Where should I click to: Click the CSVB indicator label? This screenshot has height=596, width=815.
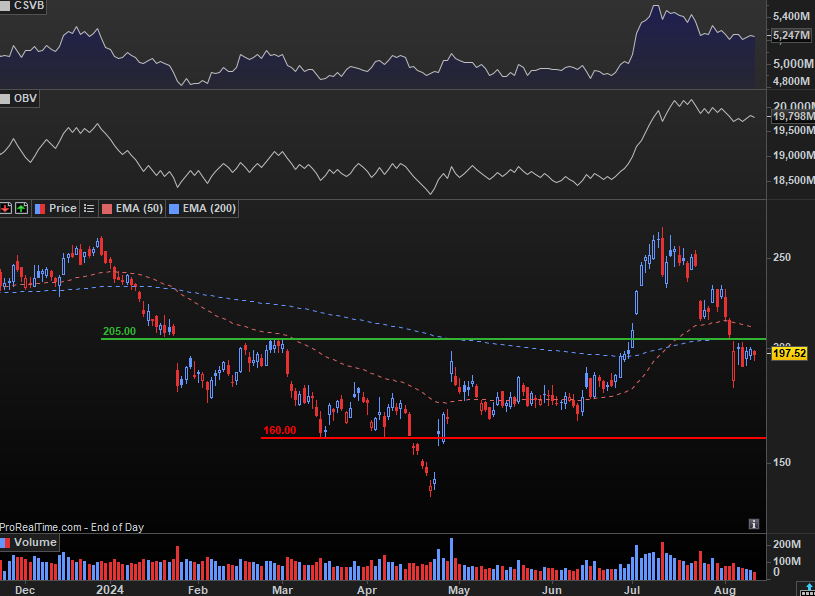(x=30, y=6)
